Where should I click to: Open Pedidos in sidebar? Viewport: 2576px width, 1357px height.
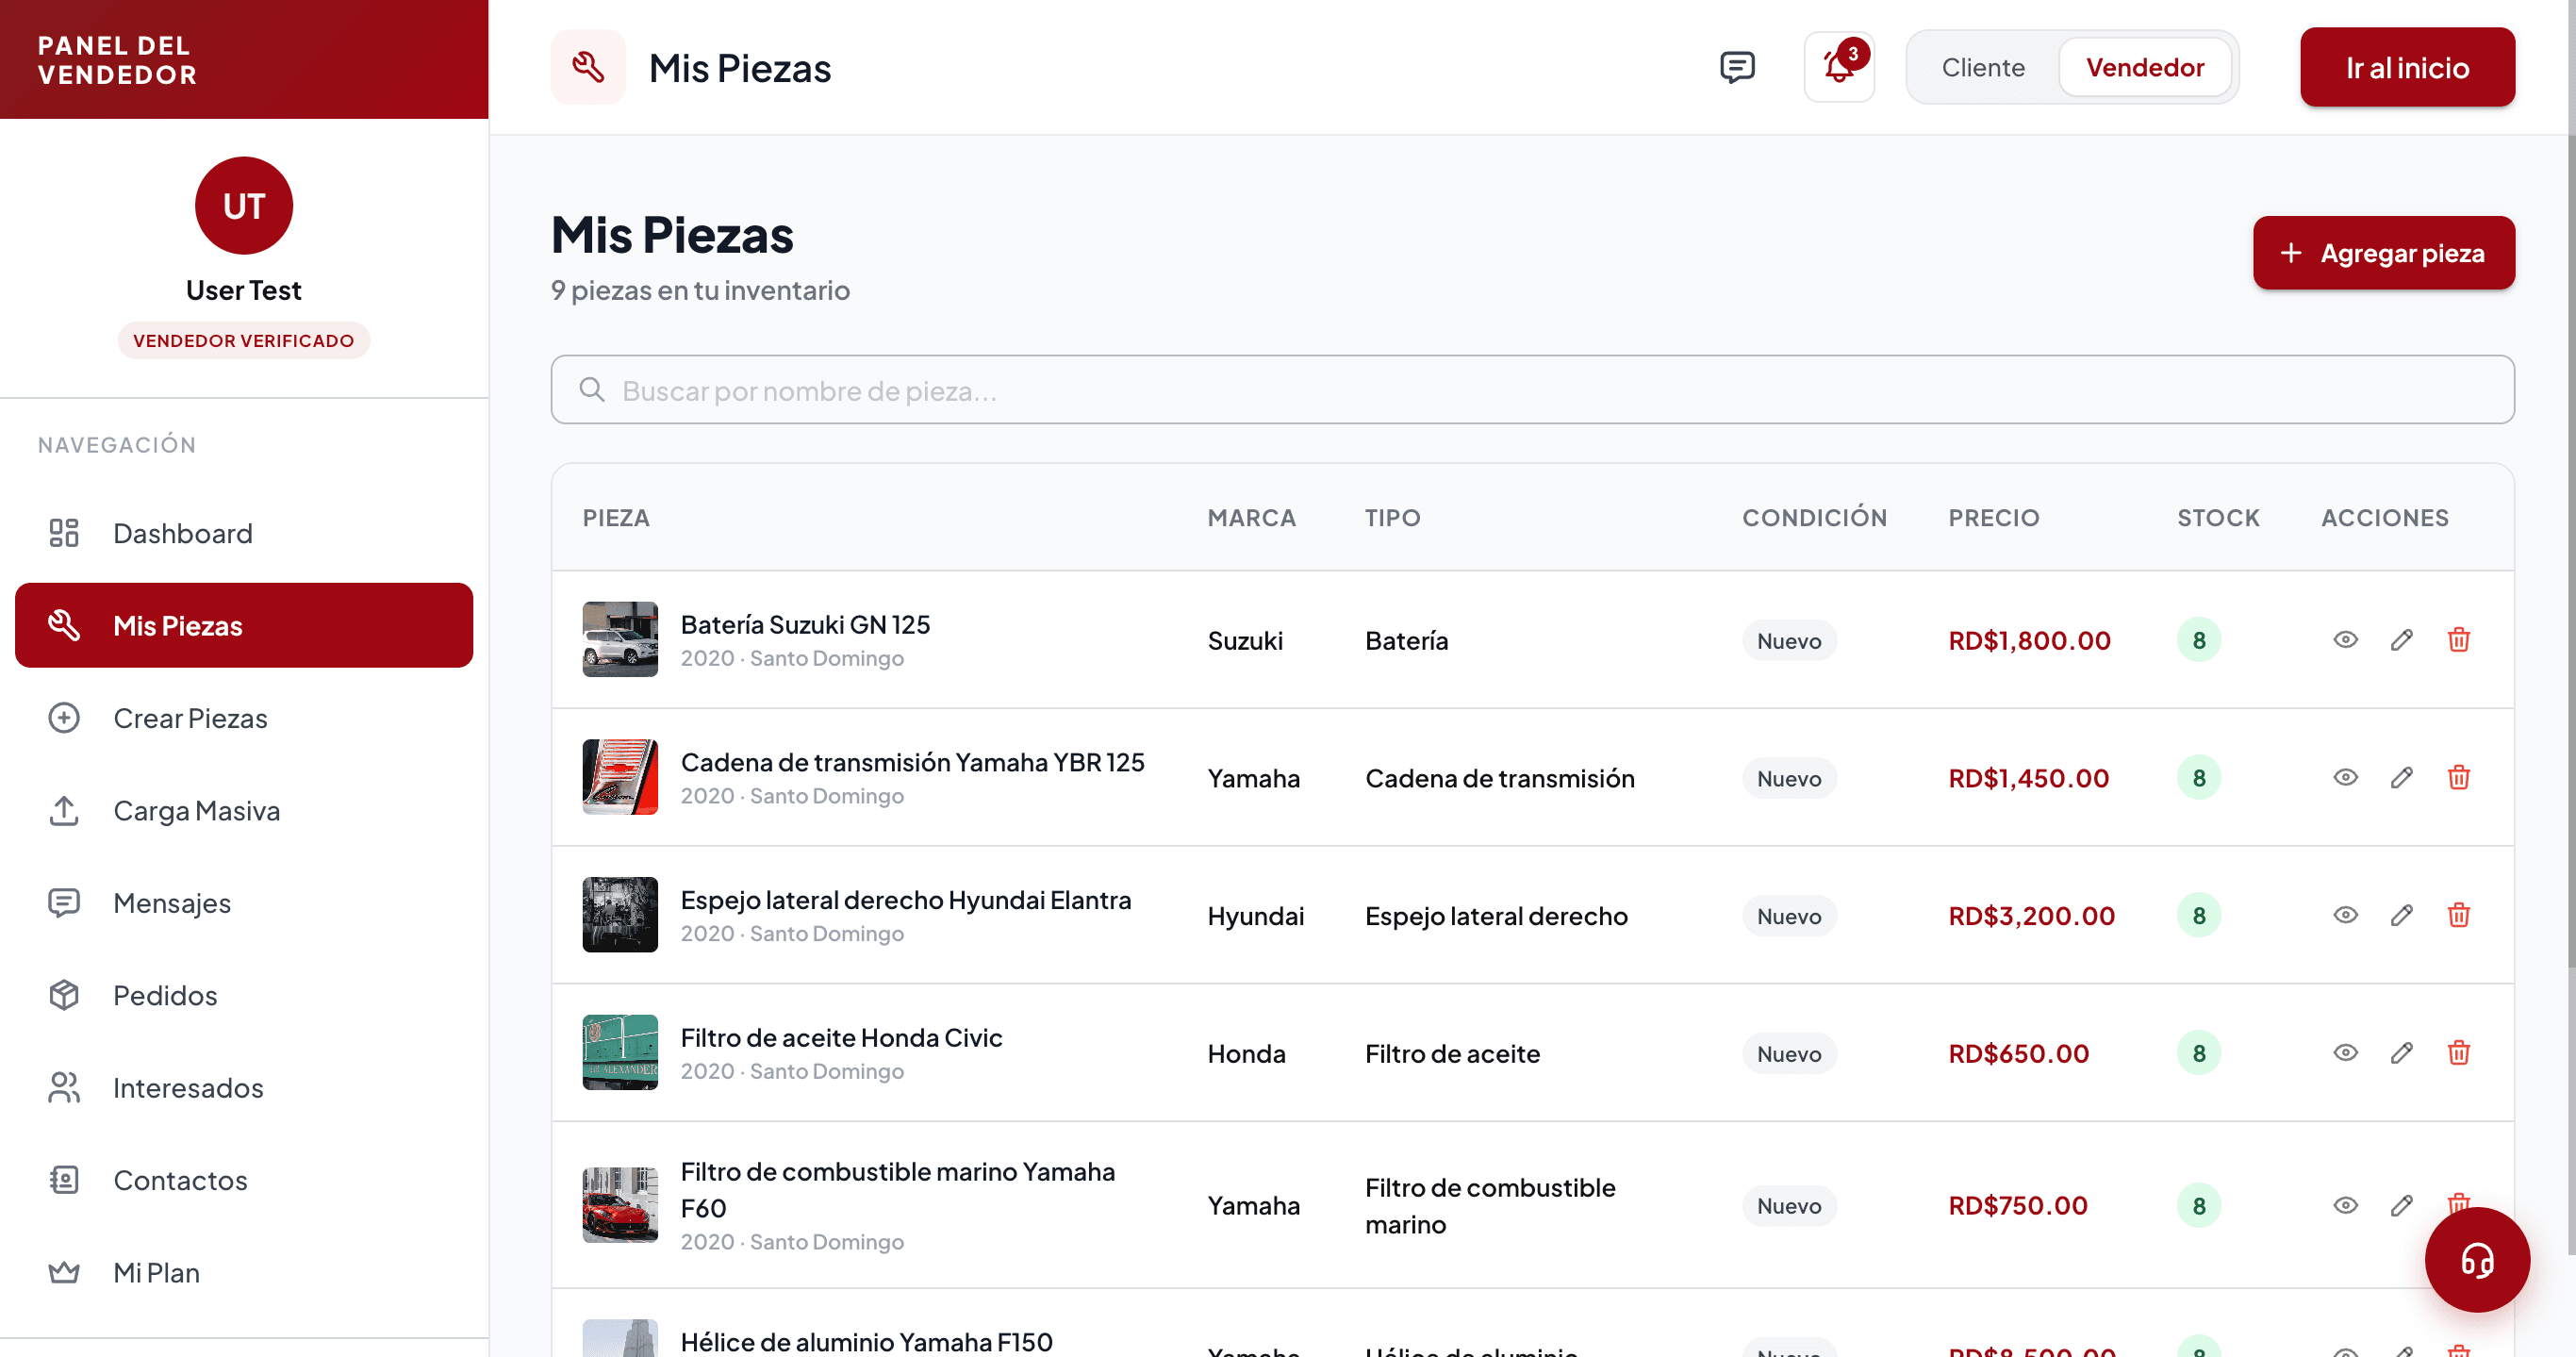pos(244,995)
